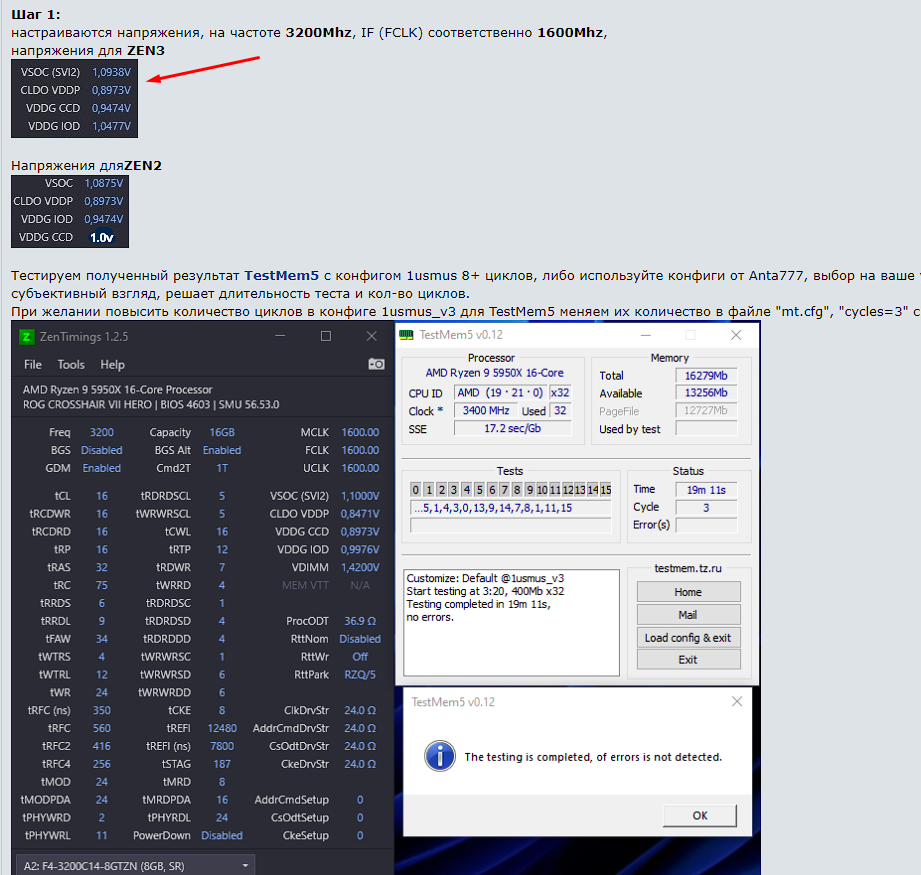
Task: Close the TestMem5 completion dialog with X
Action: coord(737,701)
